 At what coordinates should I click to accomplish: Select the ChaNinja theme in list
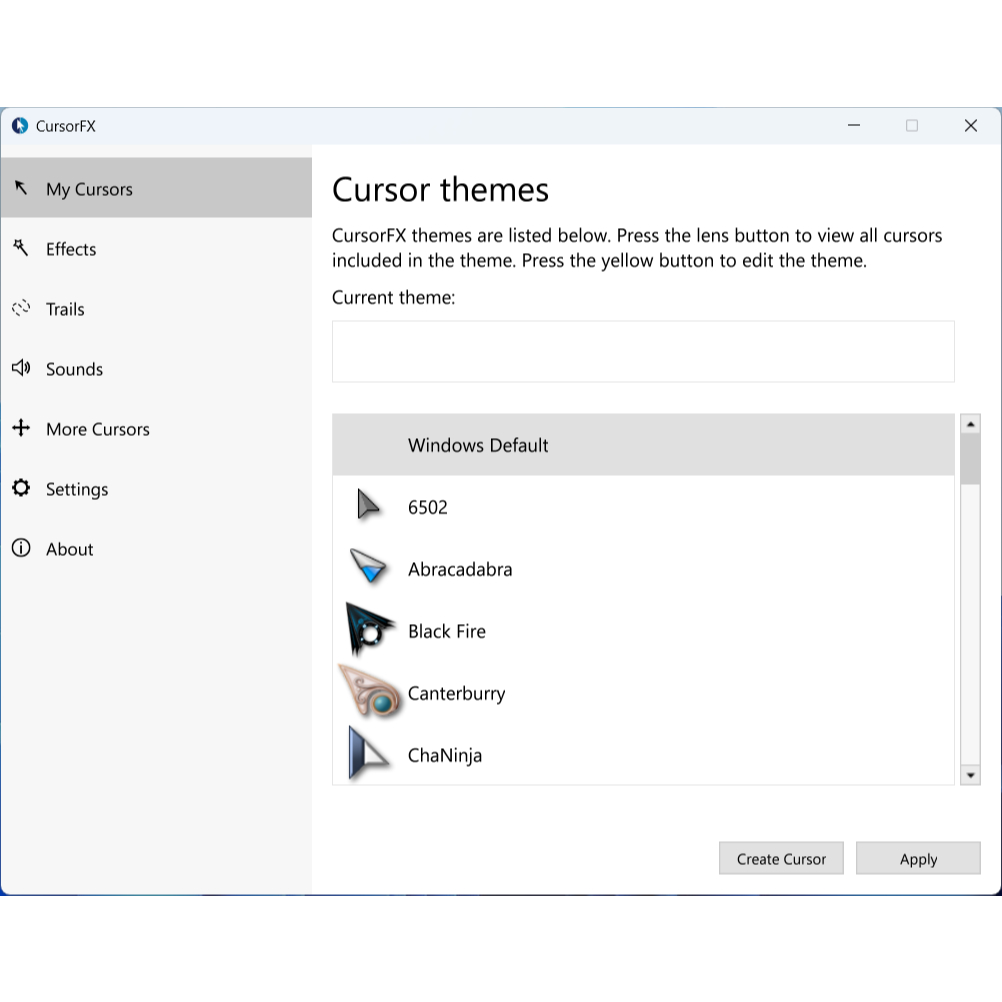[445, 755]
